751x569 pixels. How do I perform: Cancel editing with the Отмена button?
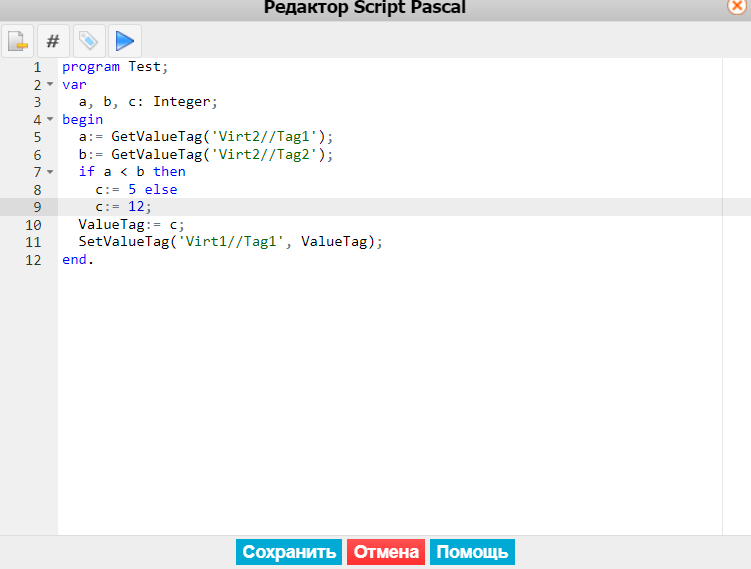click(x=386, y=552)
